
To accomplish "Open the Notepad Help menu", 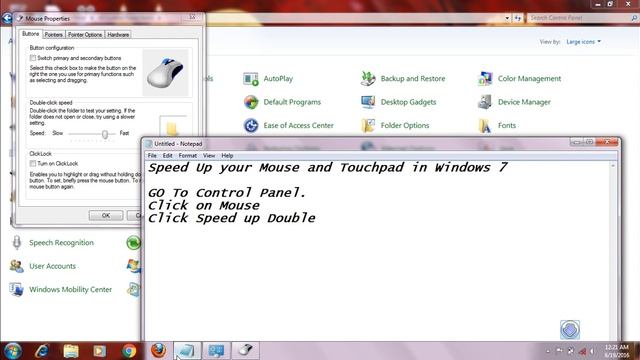I will 227,156.
